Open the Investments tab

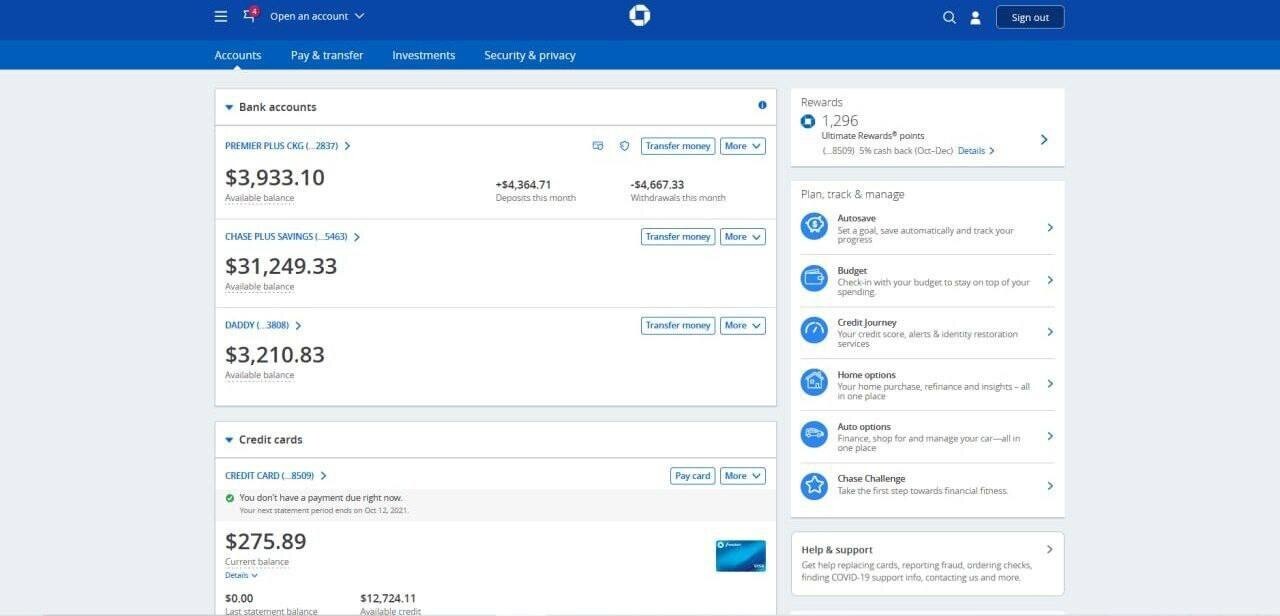424,55
